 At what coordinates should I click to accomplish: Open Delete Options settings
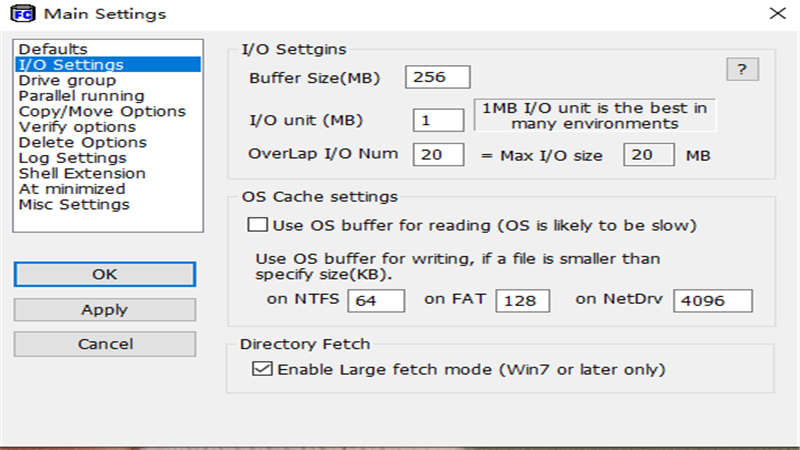pyautogui.click(x=82, y=142)
